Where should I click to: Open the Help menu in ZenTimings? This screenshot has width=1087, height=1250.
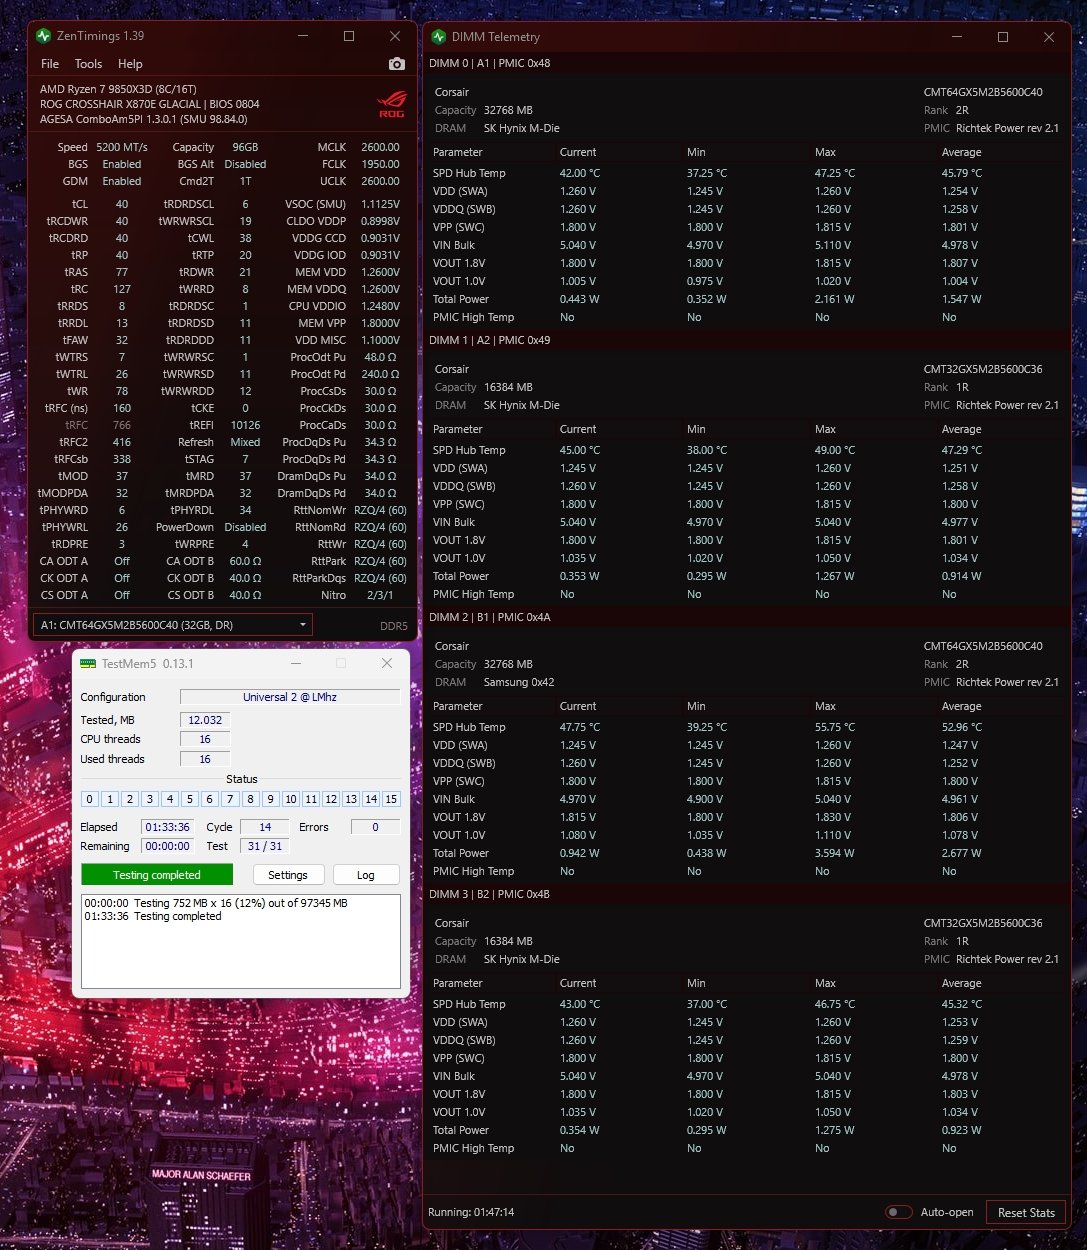tap(130, 64)
